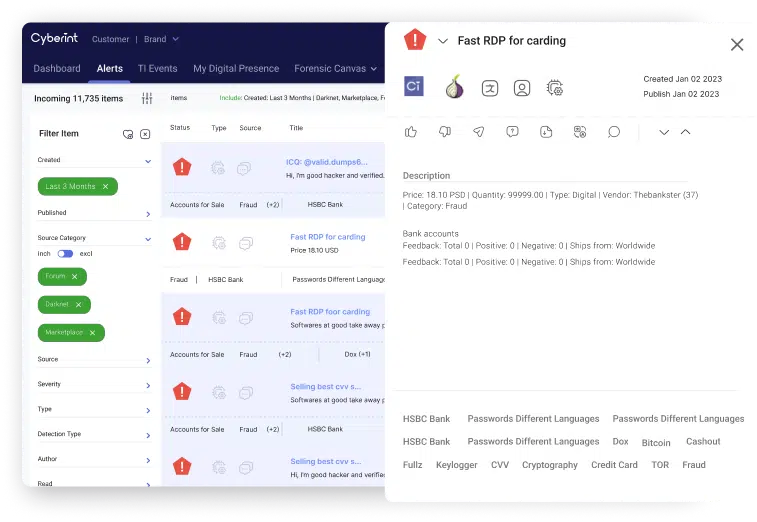Open the Fast RDP foor carding link

click(330, 311)
